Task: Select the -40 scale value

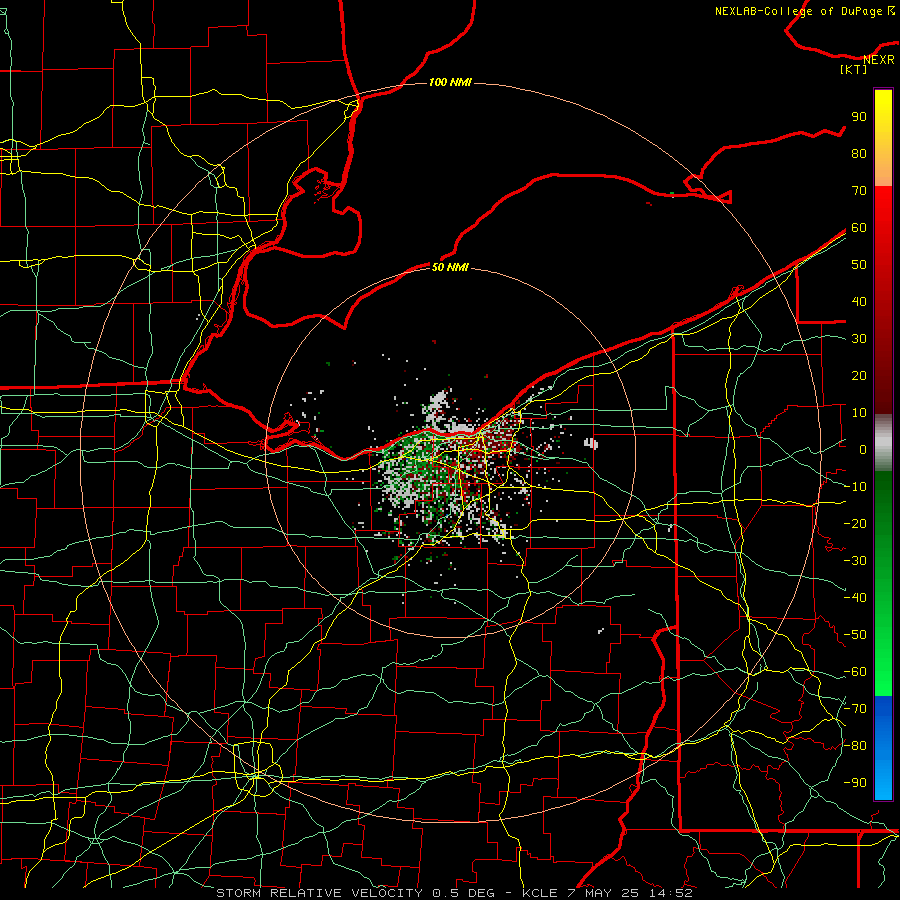Action: tap(855, 598)
